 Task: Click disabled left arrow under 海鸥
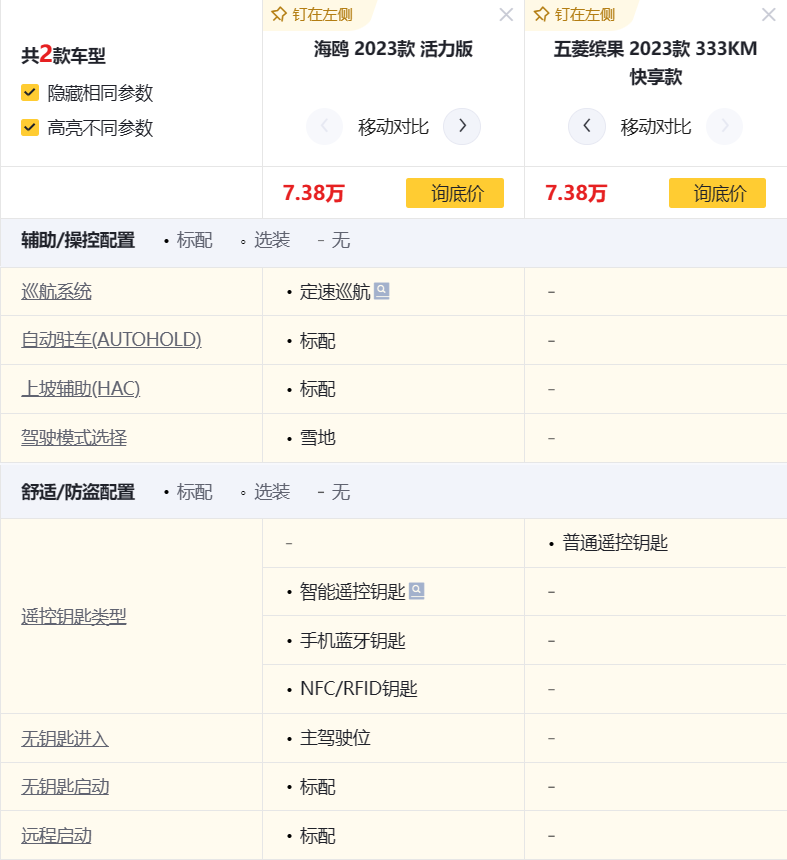pyautogui.click(x=324, y=126)
